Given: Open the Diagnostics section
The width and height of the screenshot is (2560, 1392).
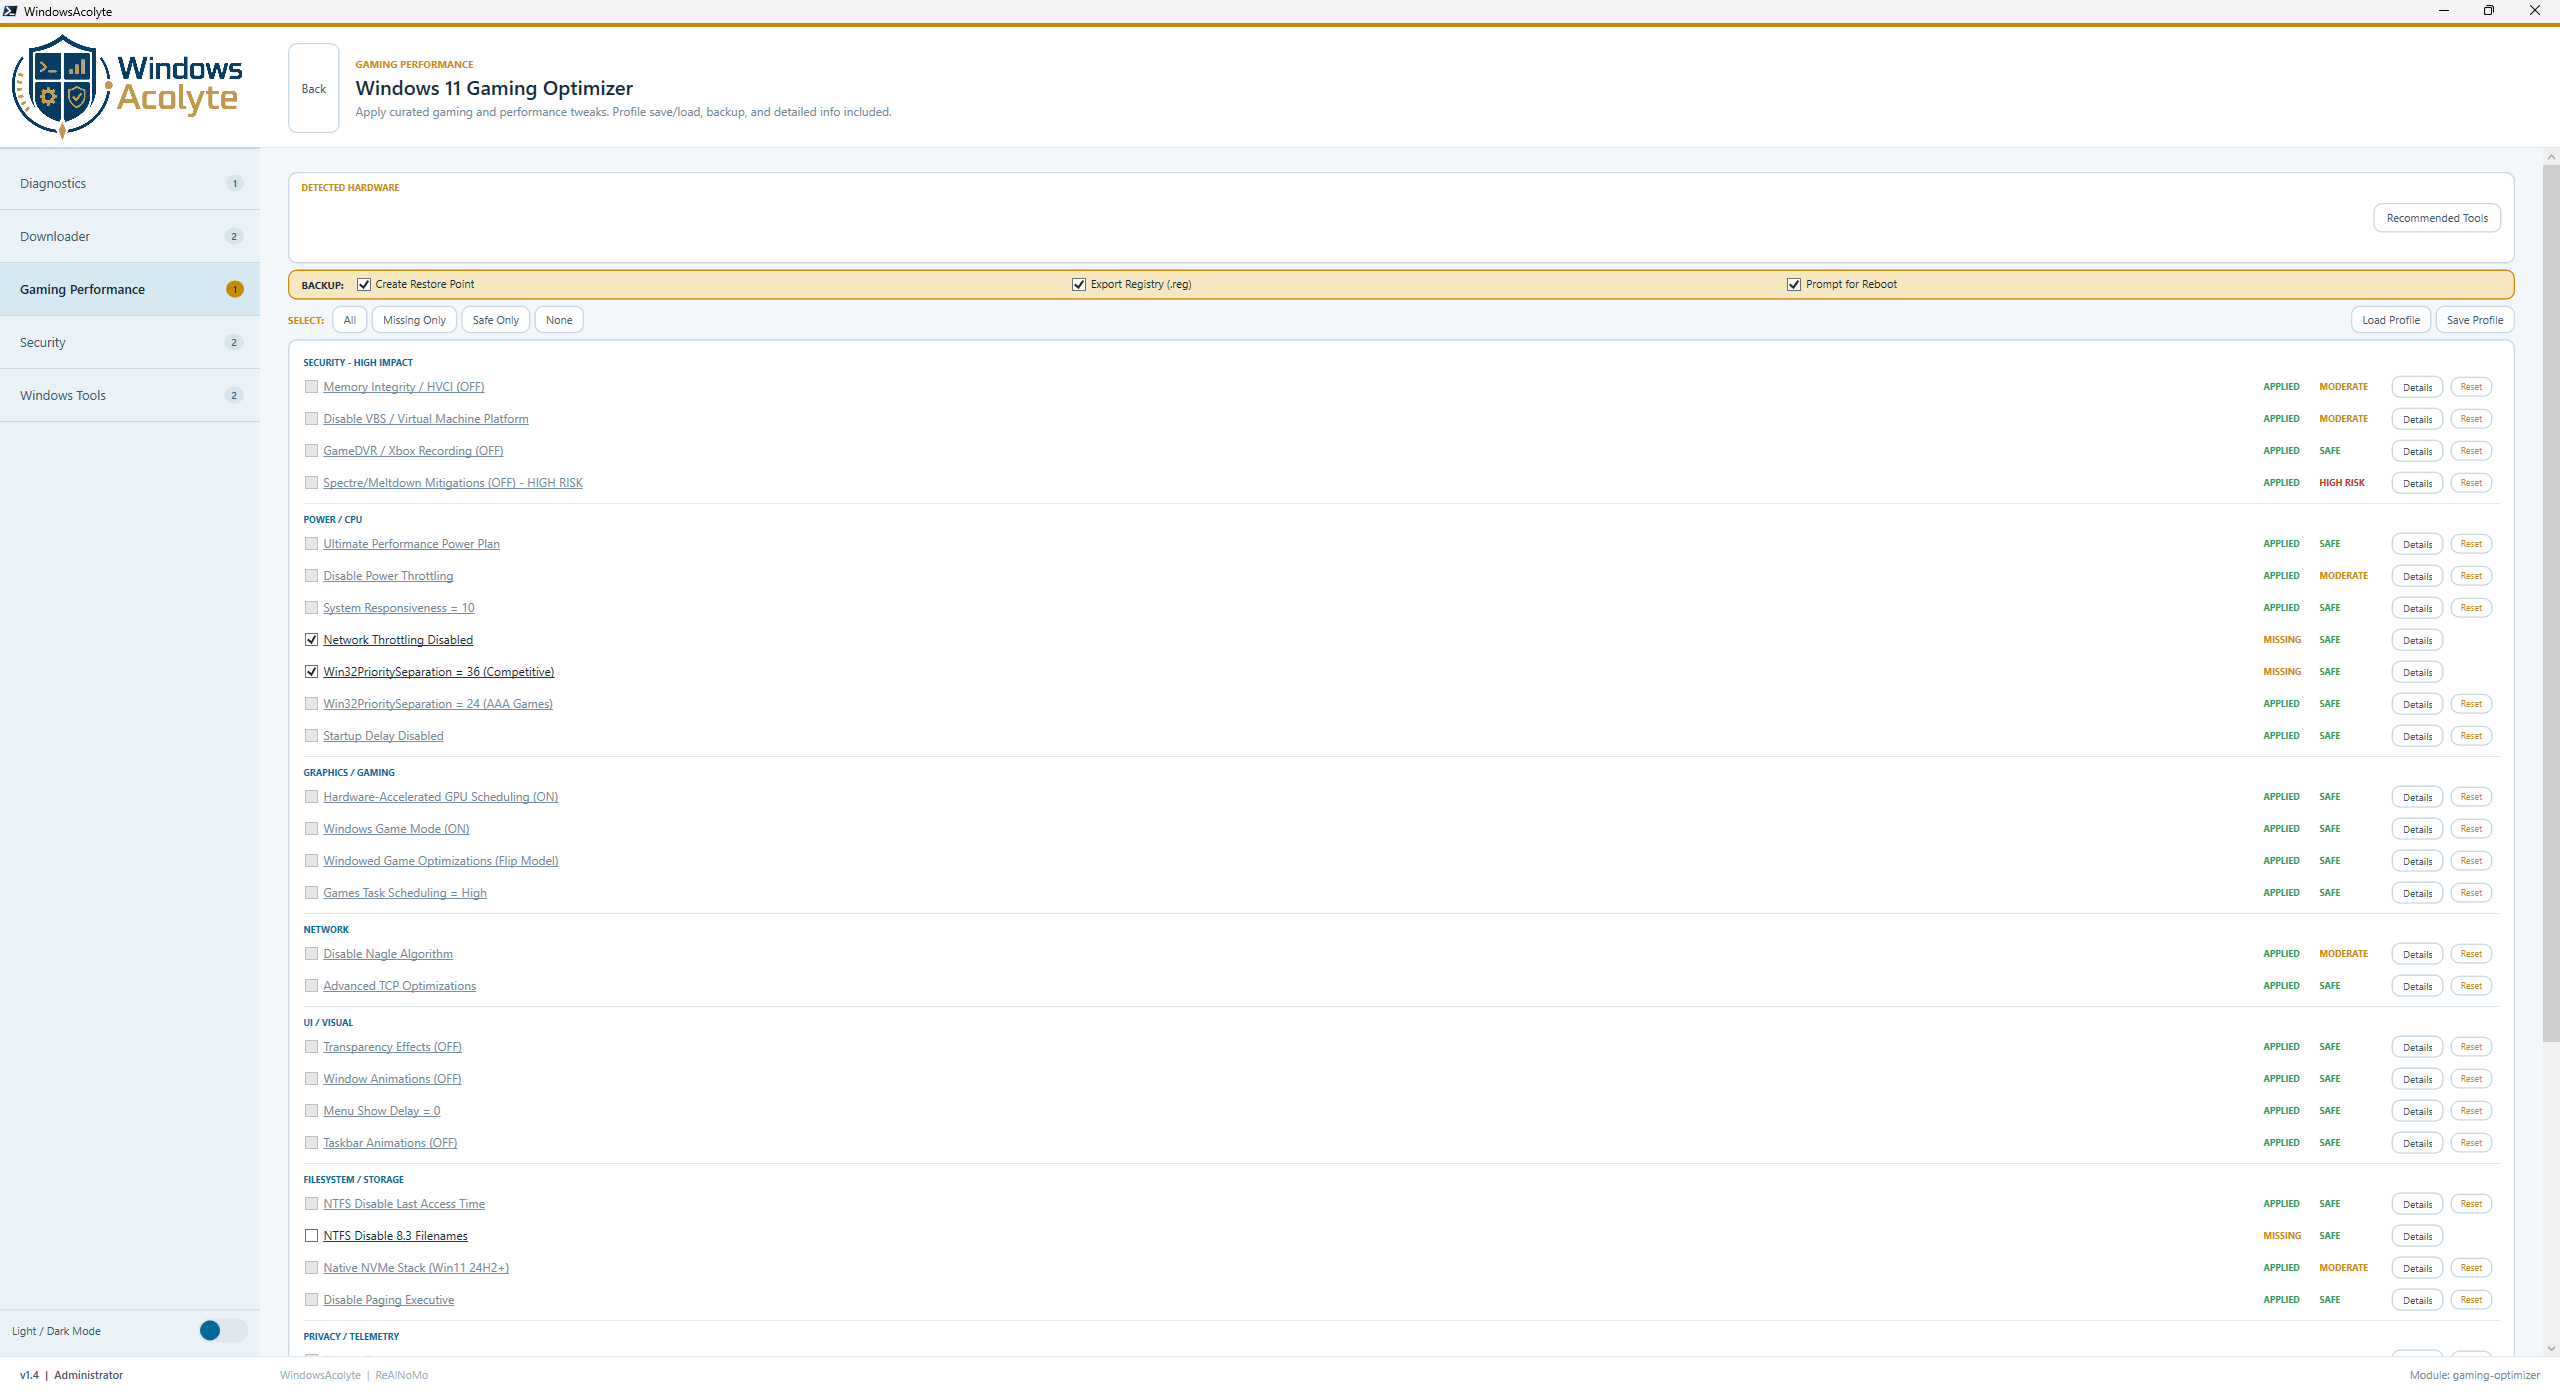Looking at the screenshot, I should 130,183.
